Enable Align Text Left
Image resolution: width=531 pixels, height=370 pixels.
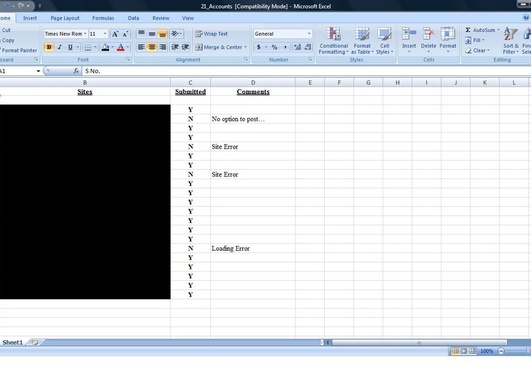(x=141, y=47)
